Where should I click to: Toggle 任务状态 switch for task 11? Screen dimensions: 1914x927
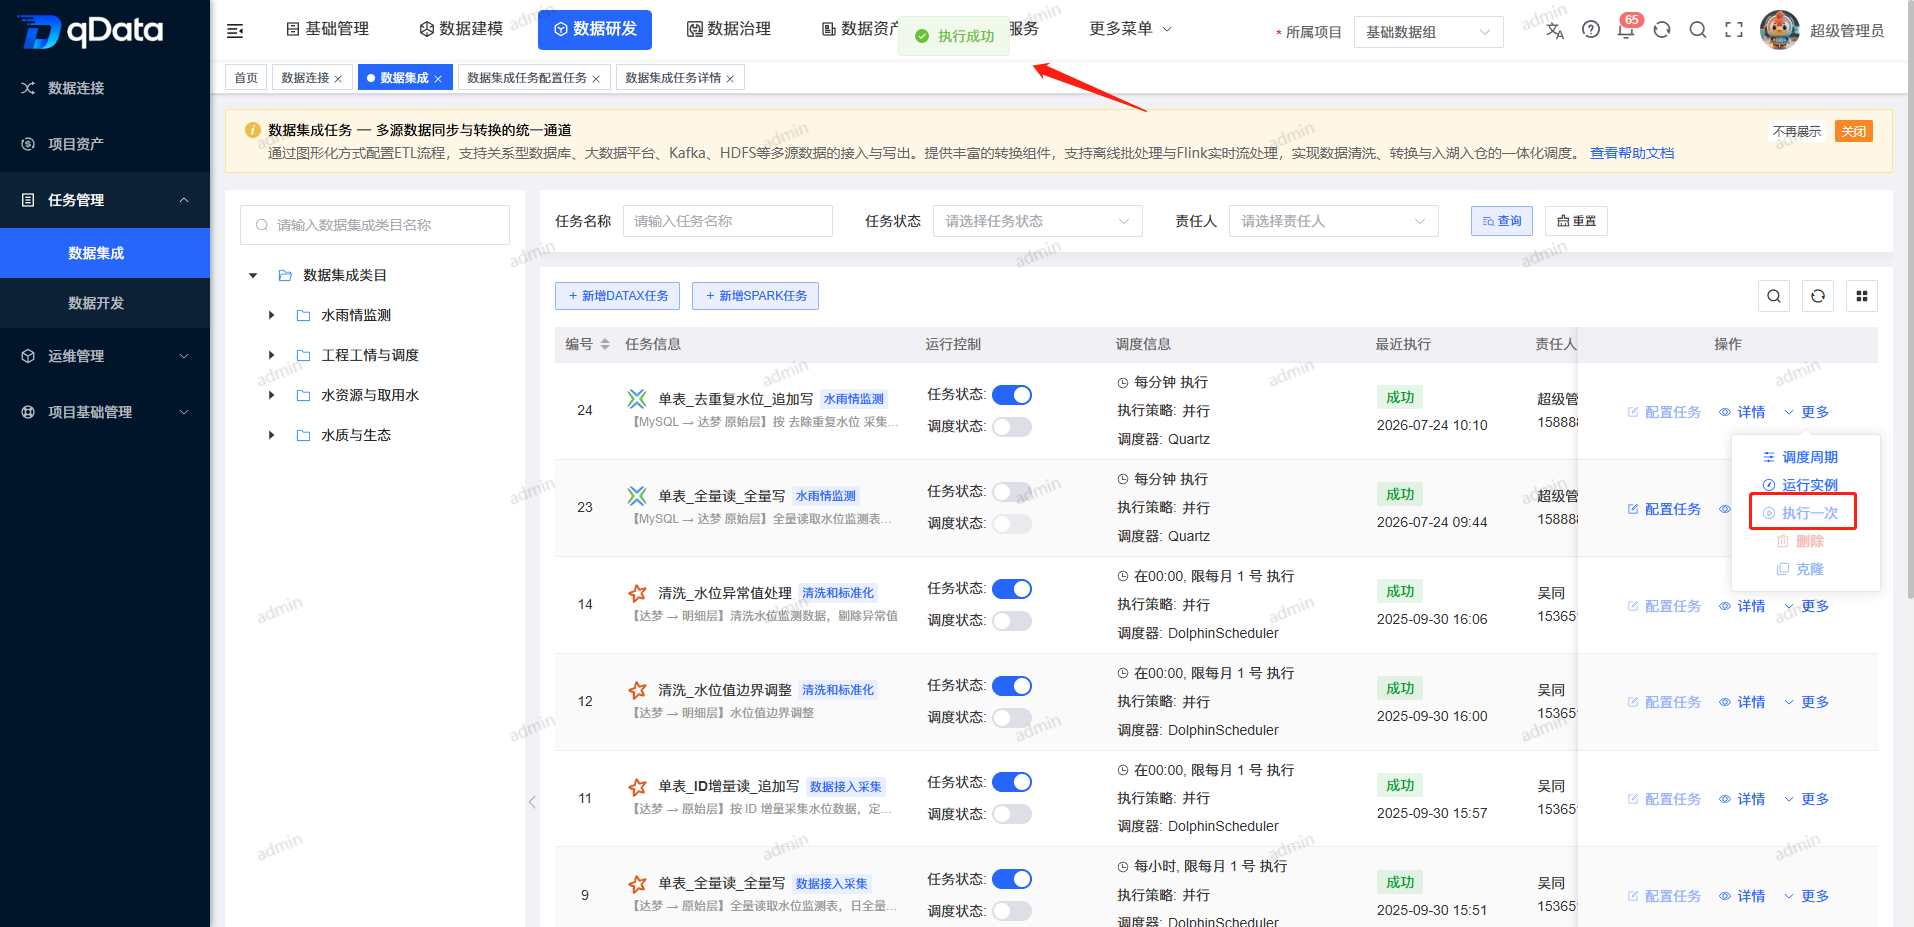1012,782
